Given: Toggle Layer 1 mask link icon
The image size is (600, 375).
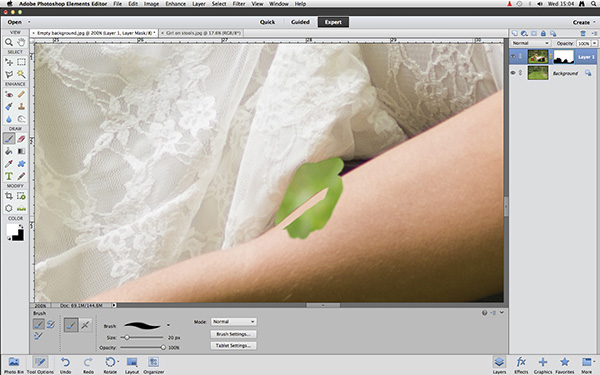Looking at the screenshot, I should pyautogui.click(x=551, y=57).
